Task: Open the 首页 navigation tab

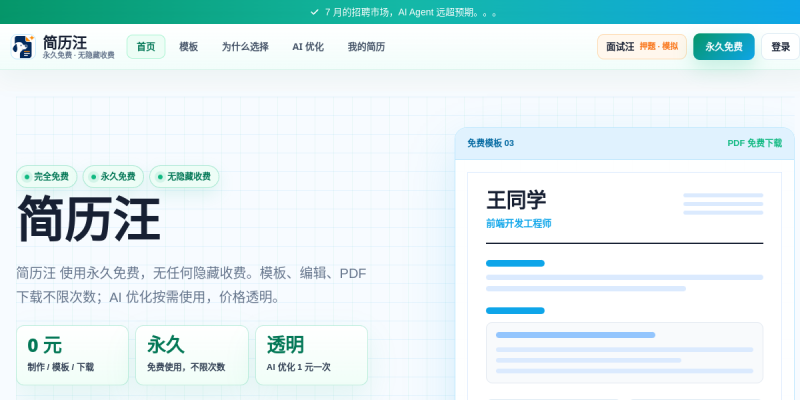Action: tap(146, 47)
